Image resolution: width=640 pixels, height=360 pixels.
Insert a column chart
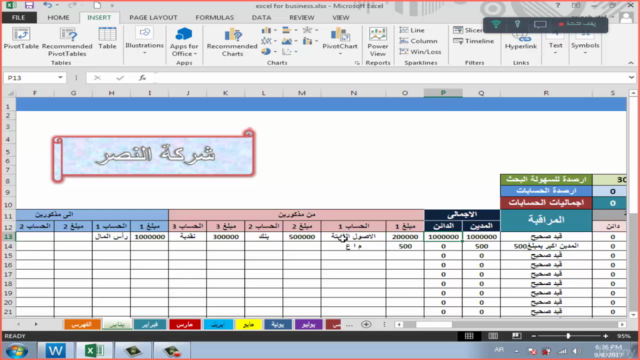269,30
